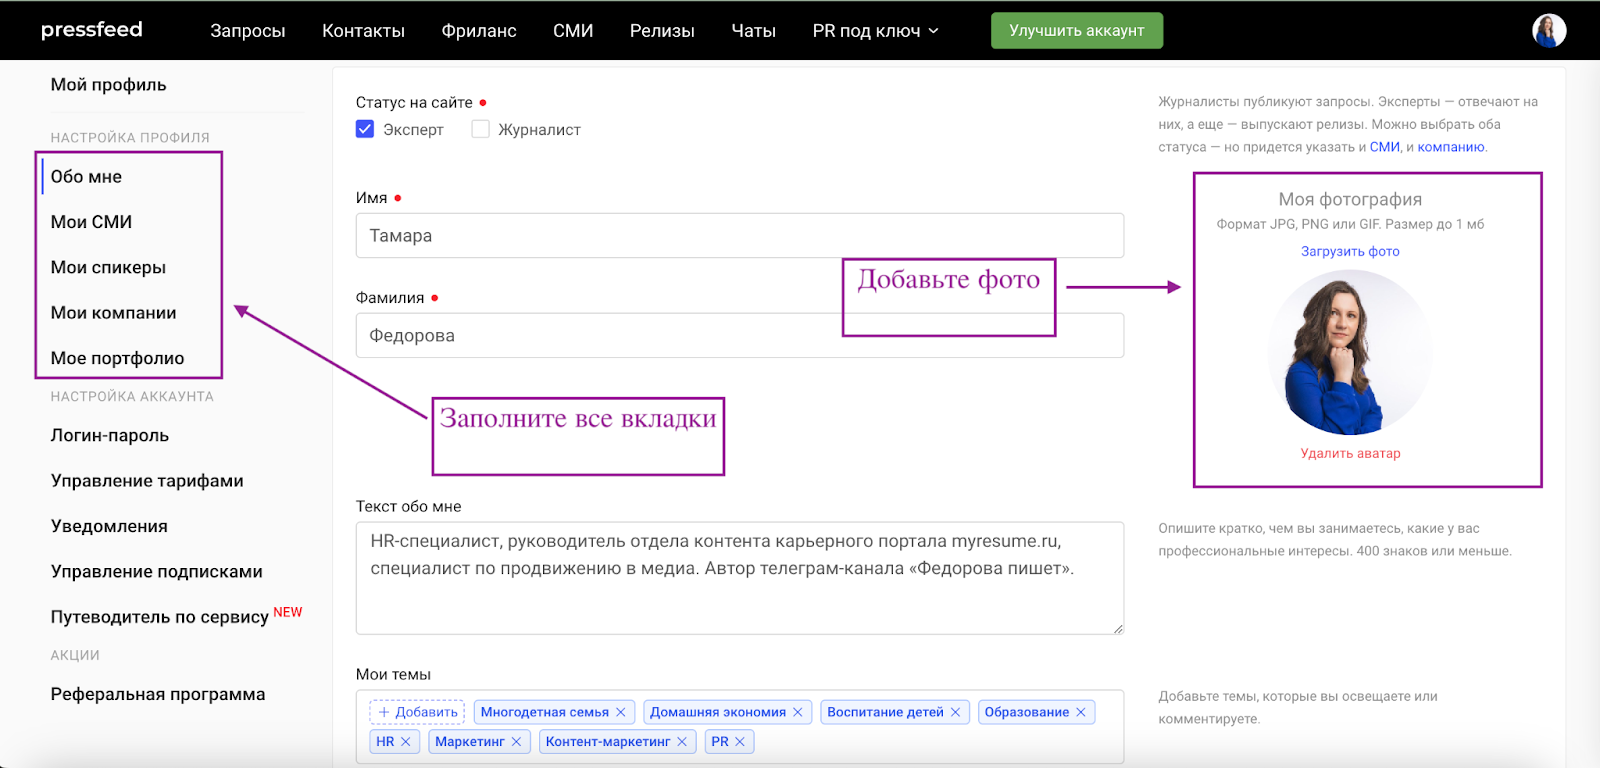This screenshot has width=1600, height=768.
Task: Expand the PR под ключ menu
Action: point(875,31)
